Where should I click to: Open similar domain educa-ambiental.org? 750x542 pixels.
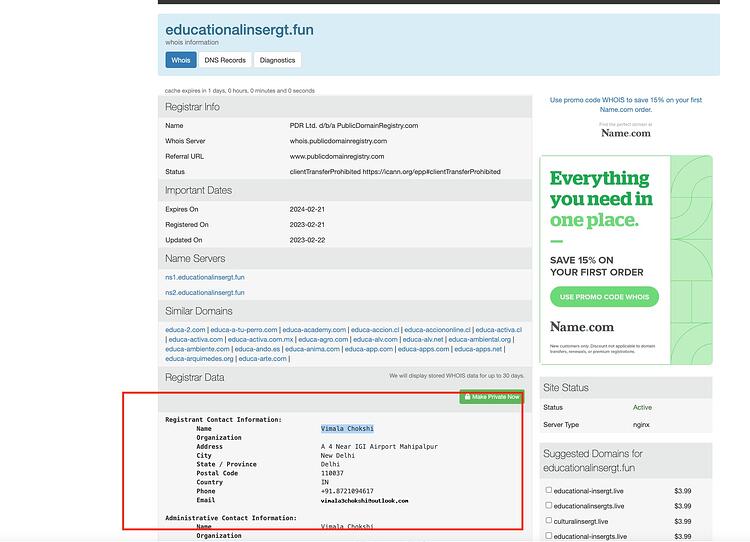(x=479, y=339)
